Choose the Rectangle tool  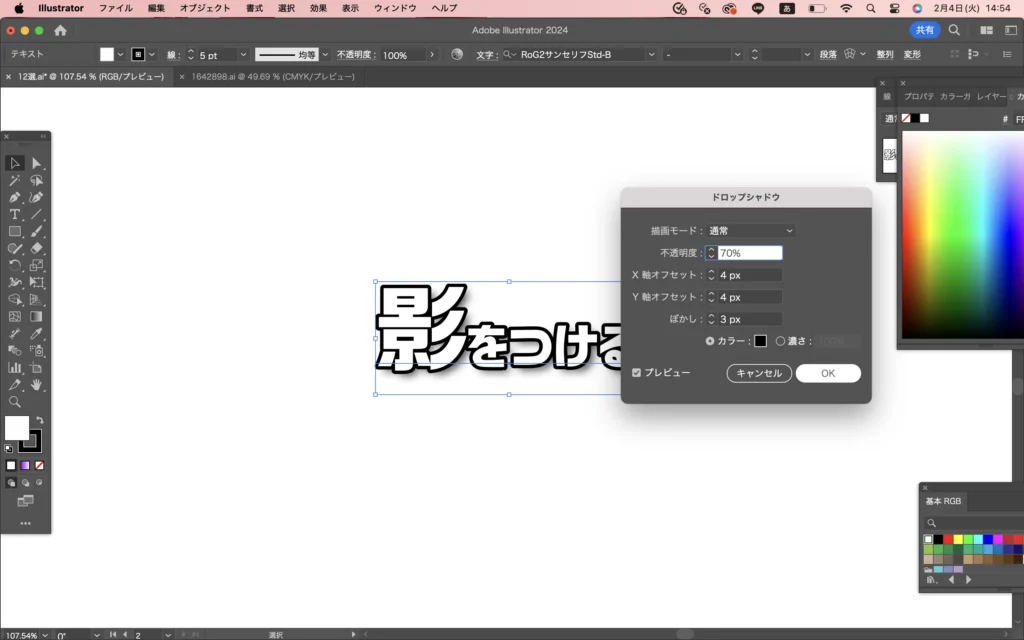click(x=15, y=232)
